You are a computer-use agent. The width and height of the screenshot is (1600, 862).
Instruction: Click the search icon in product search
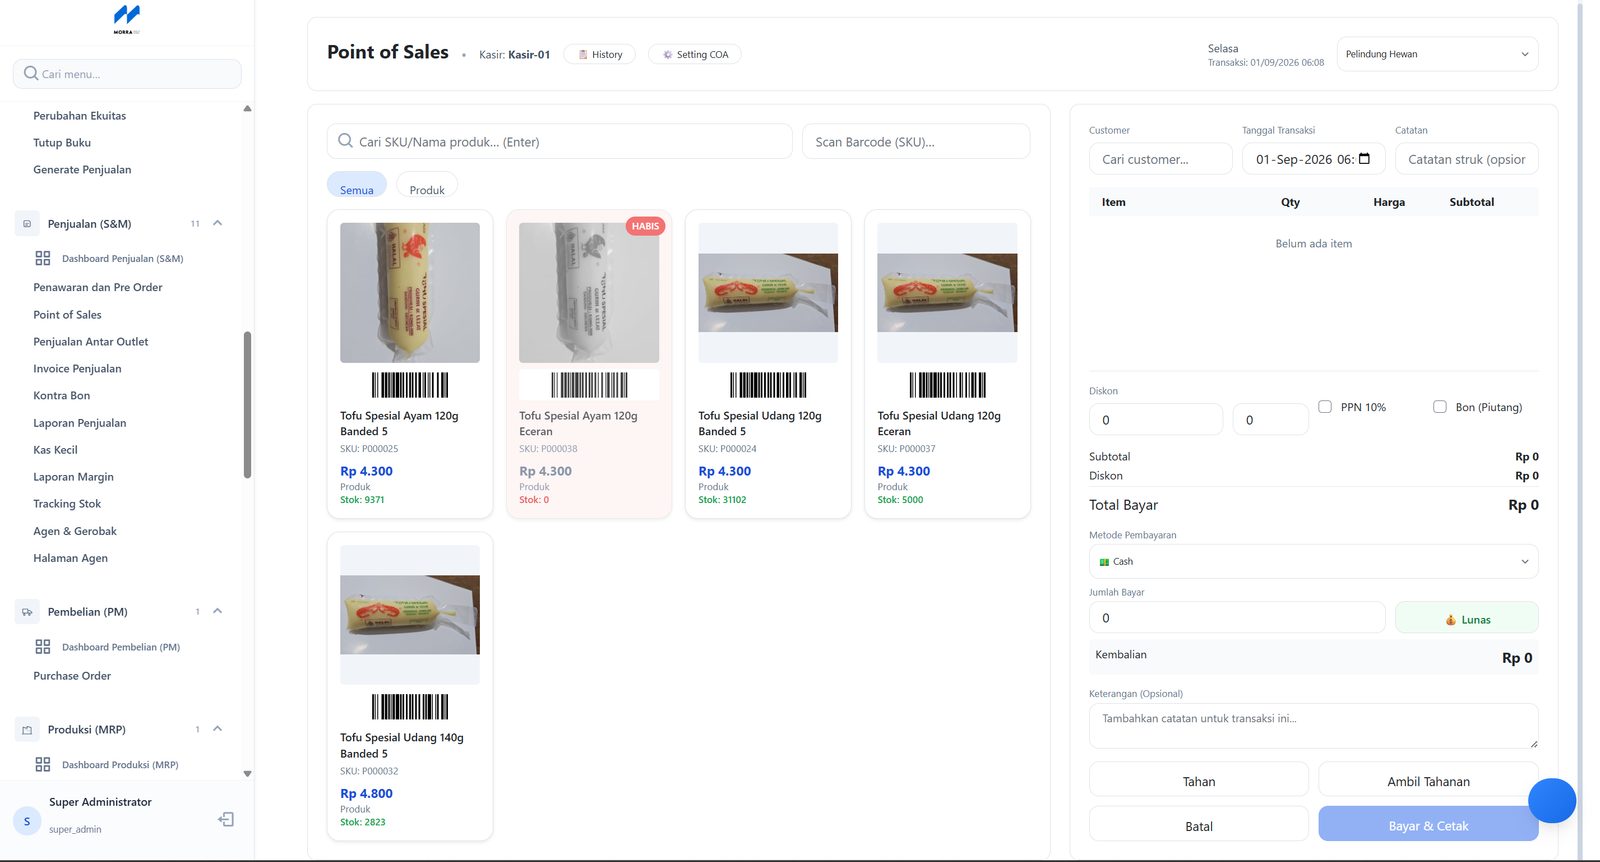[x=345, y=141]
